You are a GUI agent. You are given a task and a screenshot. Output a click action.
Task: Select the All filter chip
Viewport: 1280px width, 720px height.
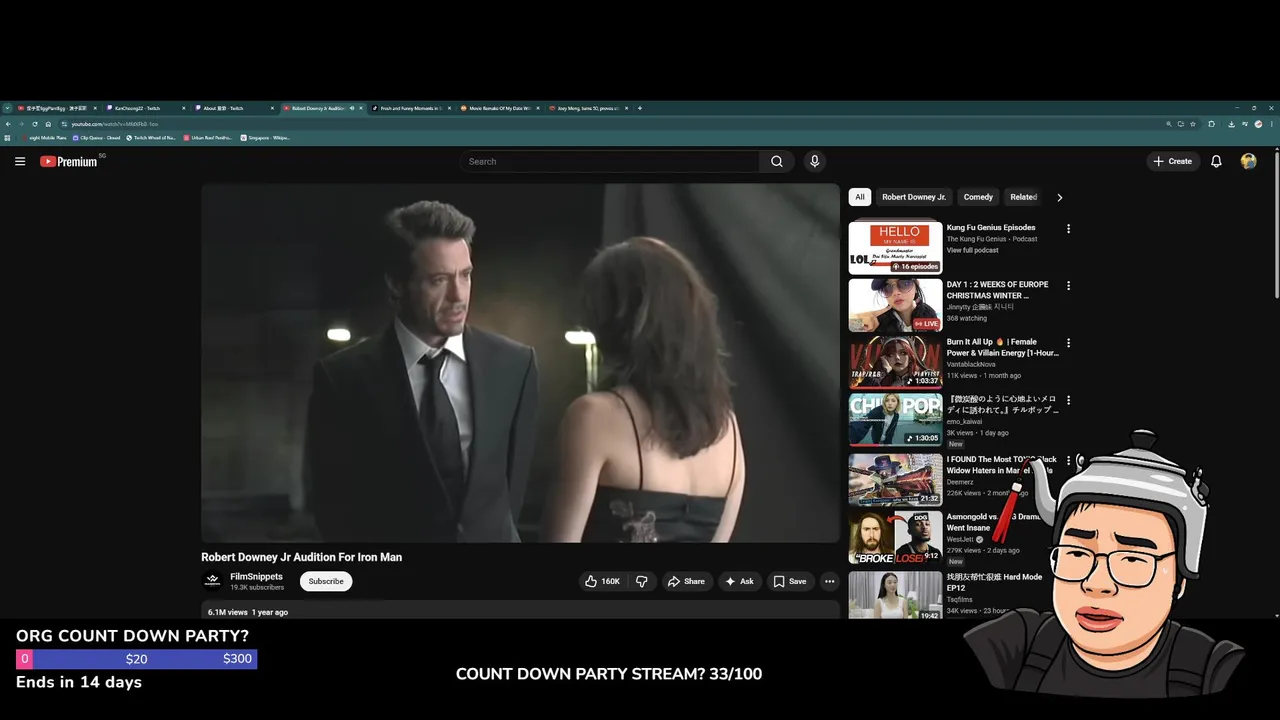860,197
